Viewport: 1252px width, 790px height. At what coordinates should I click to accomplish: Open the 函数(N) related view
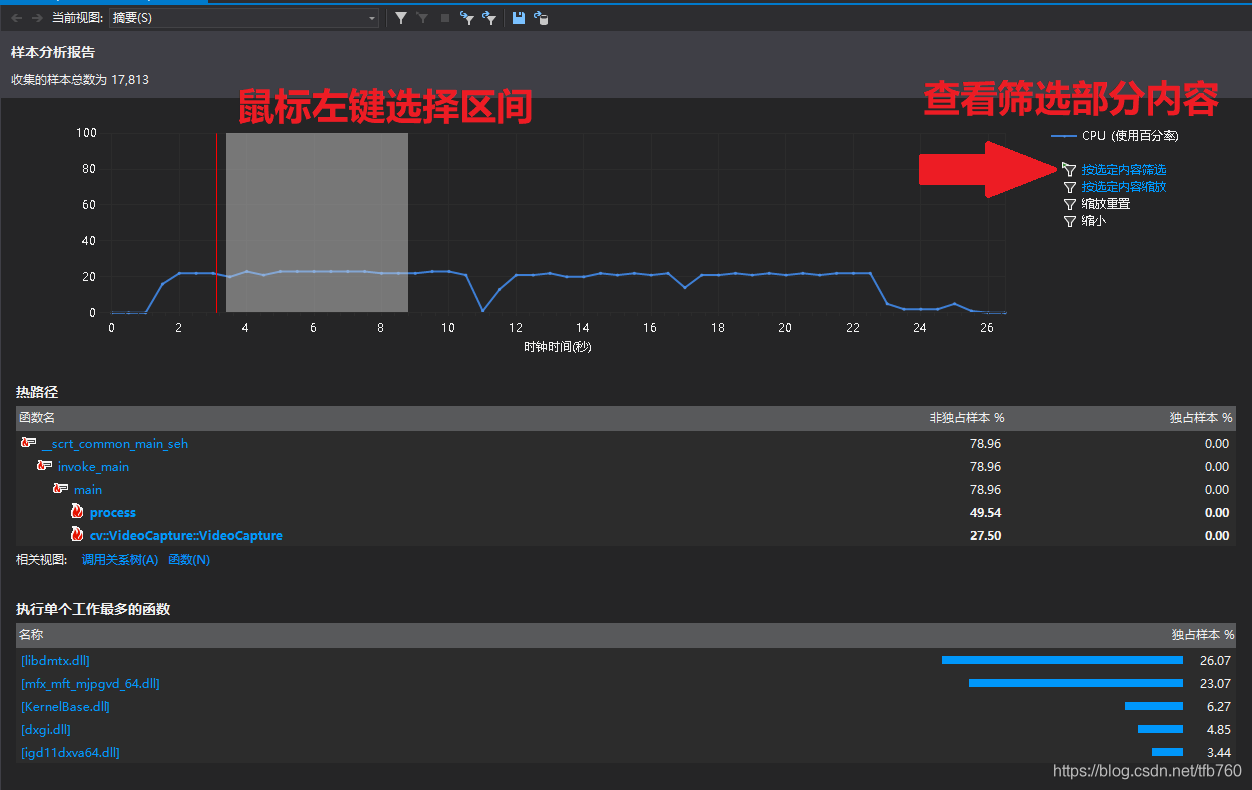click(x=189, y=560)
